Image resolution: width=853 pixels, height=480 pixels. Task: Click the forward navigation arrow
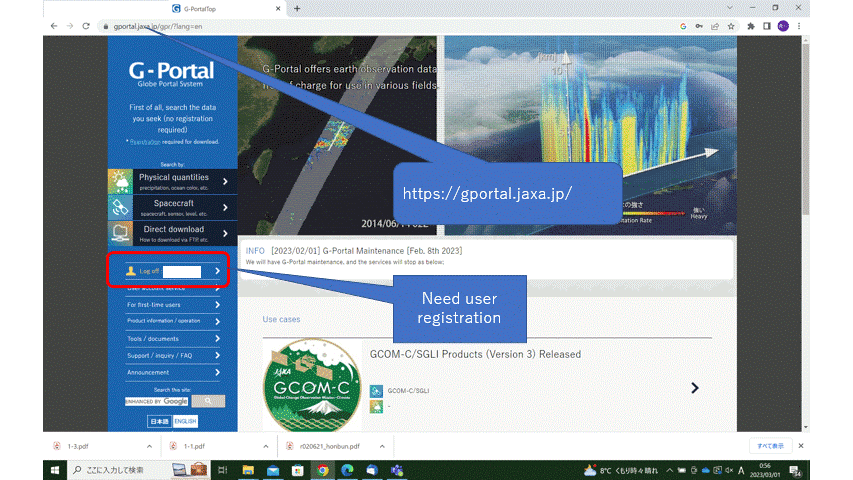70,26
